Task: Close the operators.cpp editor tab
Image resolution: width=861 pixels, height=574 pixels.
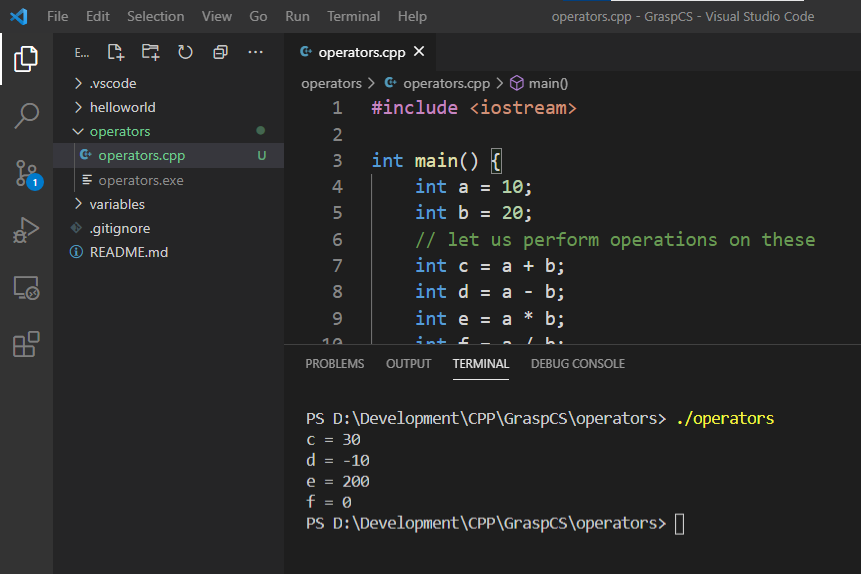Action: point(419,52)
